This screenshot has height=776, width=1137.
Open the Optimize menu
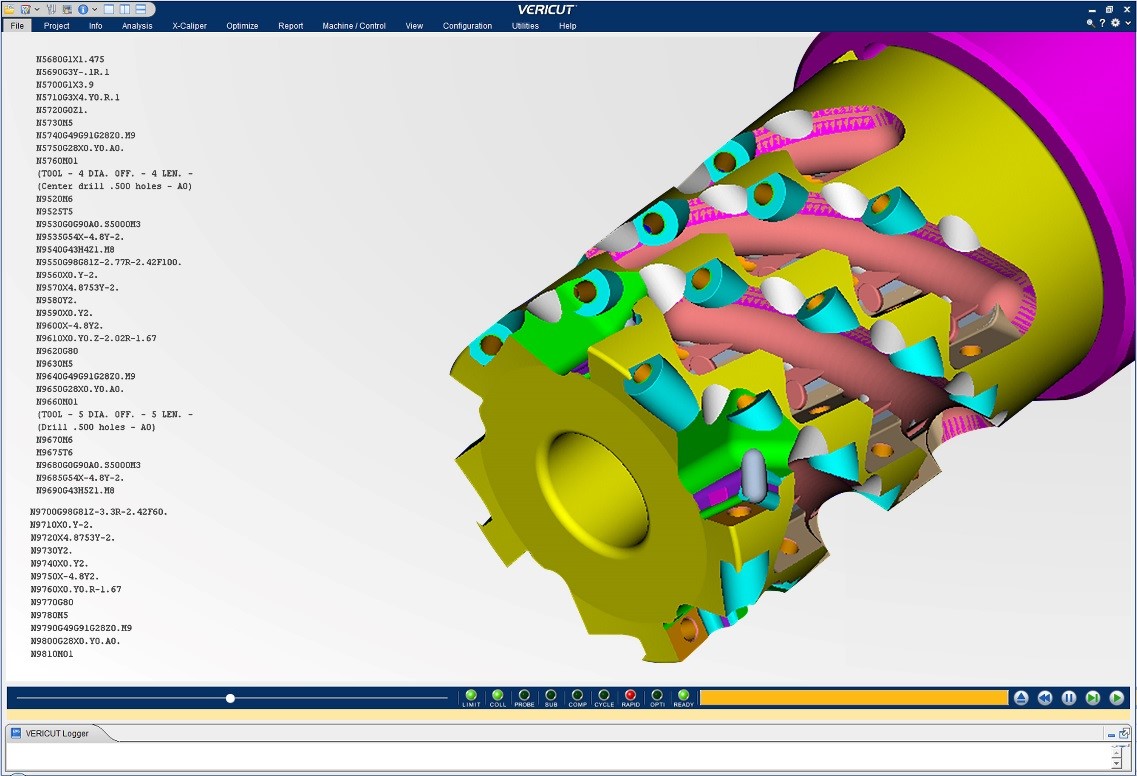click(242, 25)
